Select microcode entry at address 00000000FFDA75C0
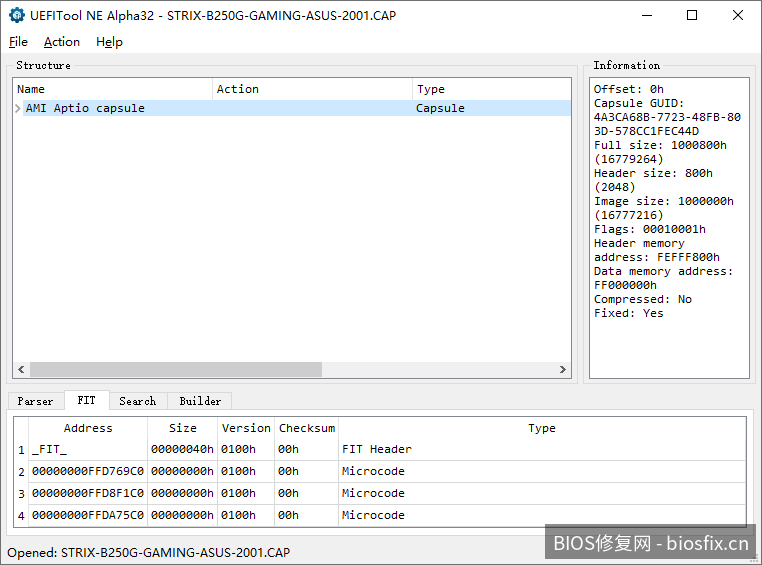 click(x=88, y=516)
